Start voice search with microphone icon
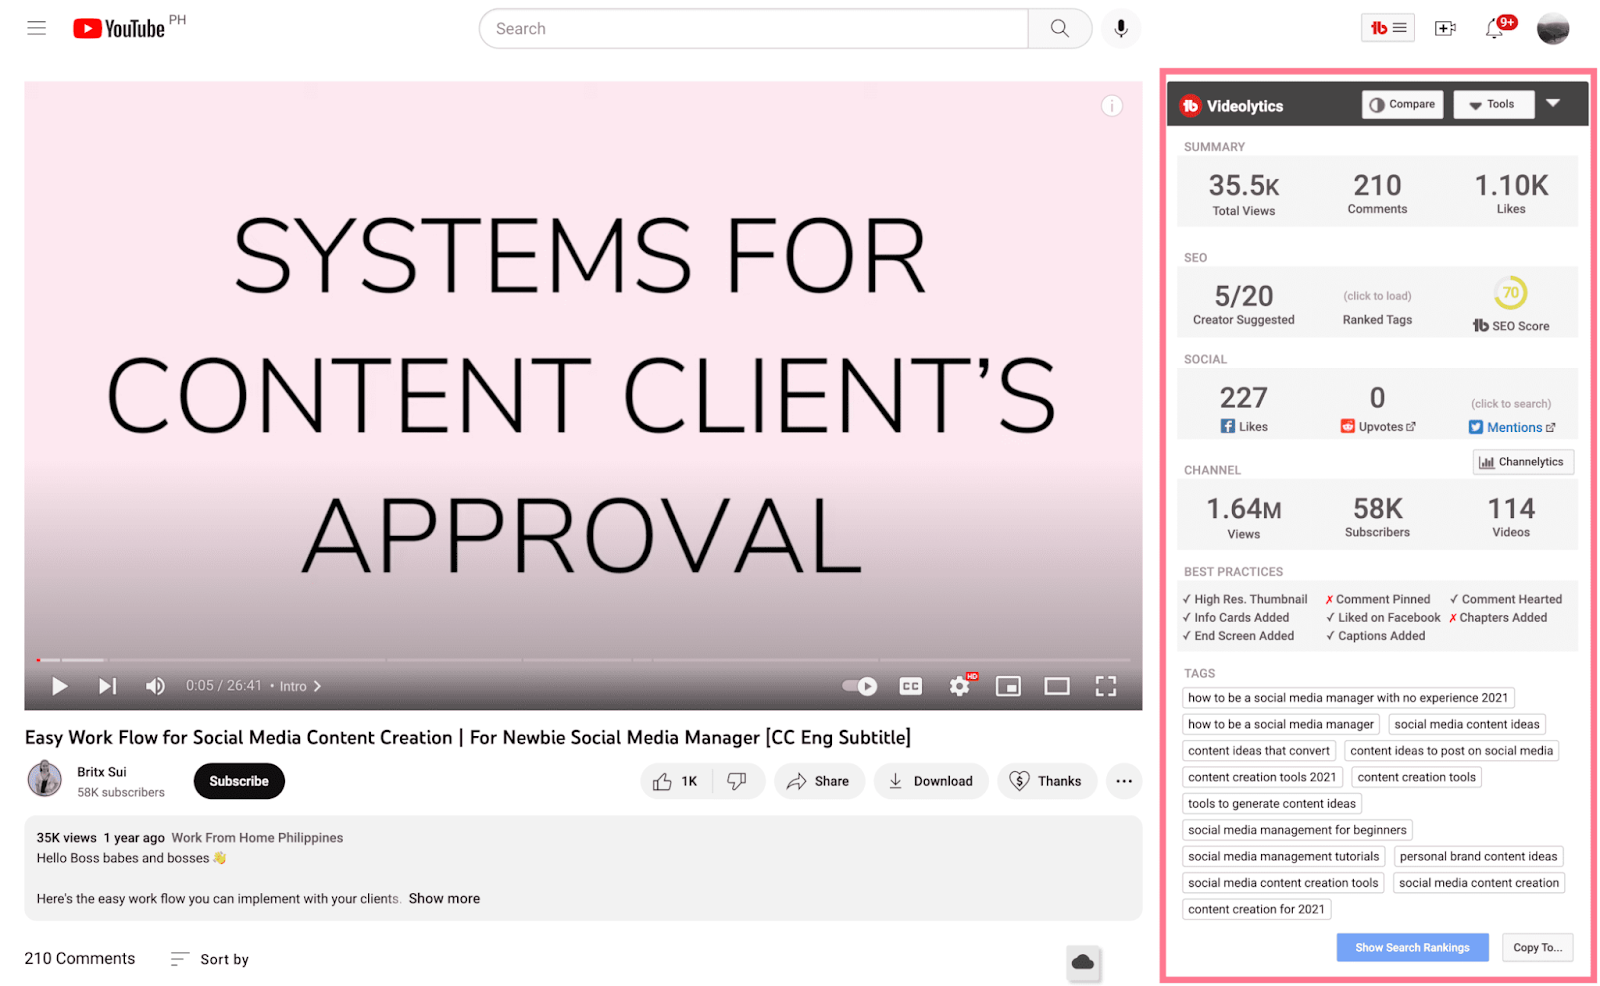1600x986 pixels. click(1120, 29)
